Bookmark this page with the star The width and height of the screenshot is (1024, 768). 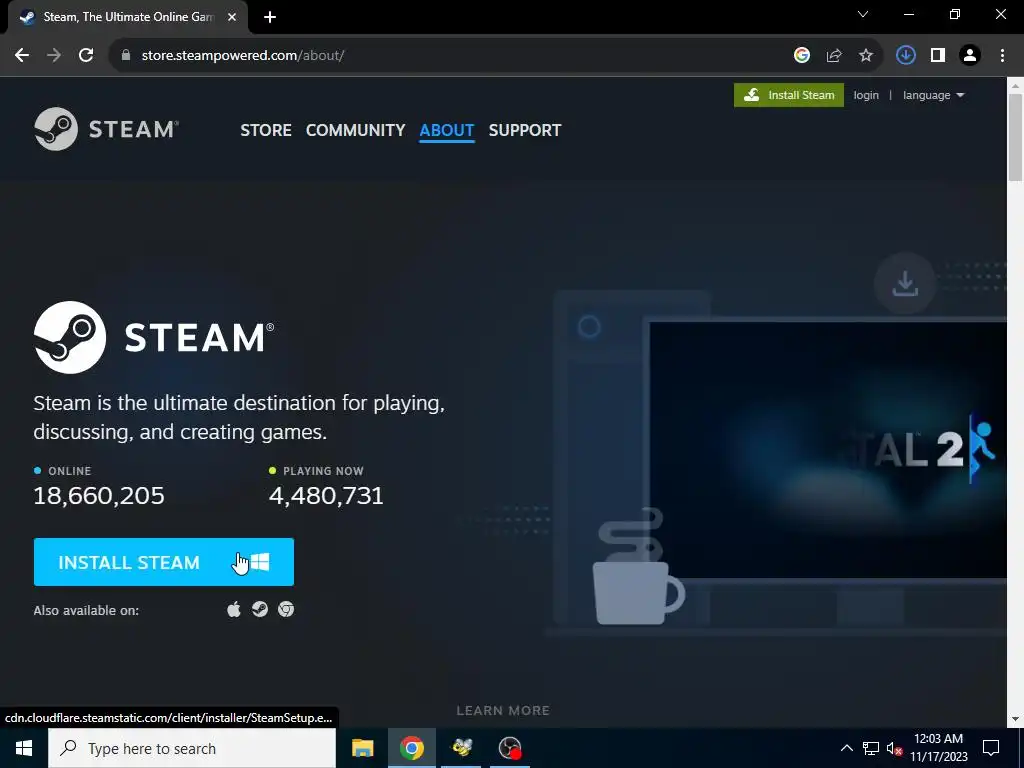tap(866, 56)
